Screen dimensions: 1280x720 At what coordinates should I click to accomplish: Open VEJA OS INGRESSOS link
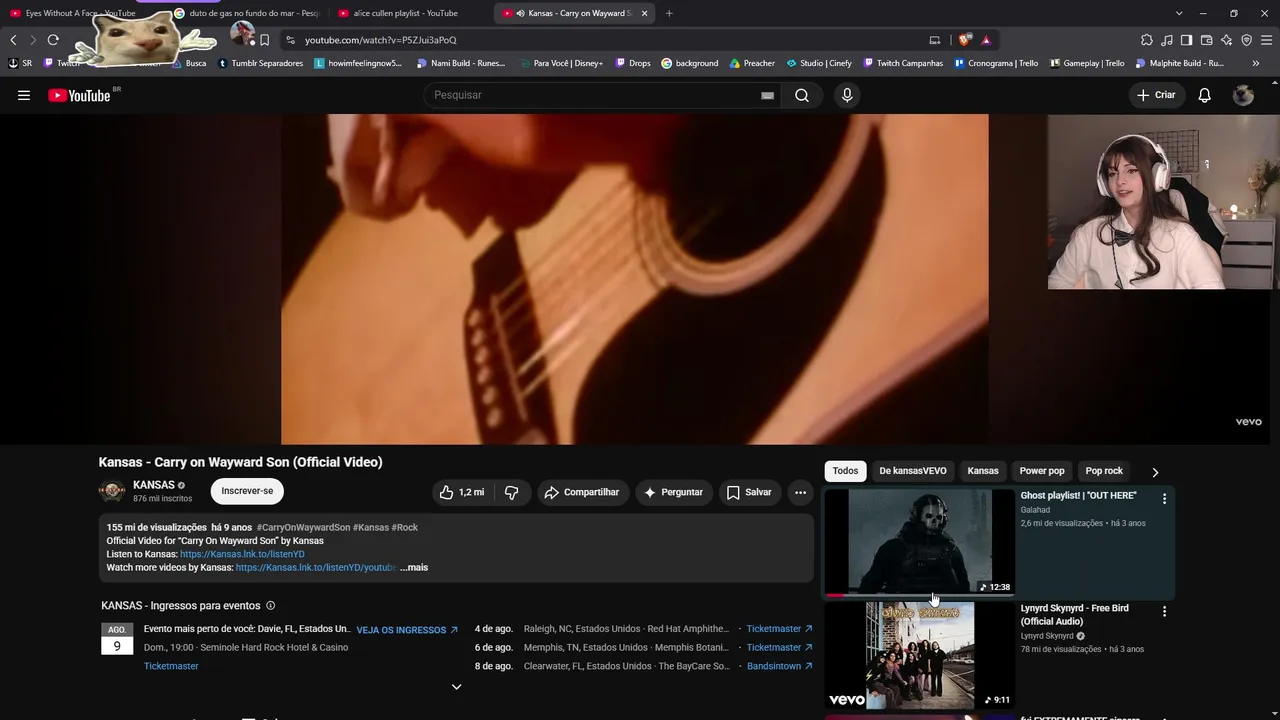407,630
